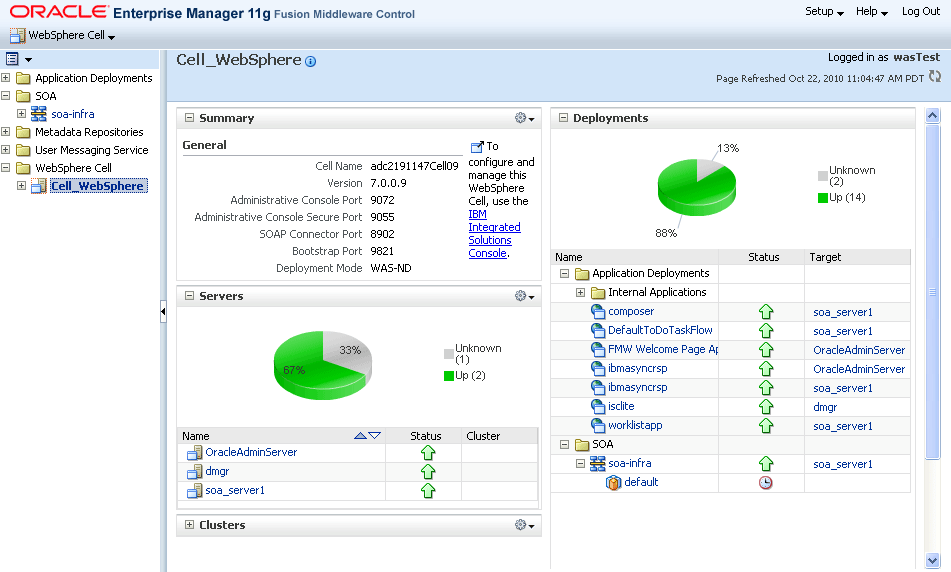The width and height of the screenshot is (951, 572).
Task: Collapse the Summary panel
Action: [189, 118]
